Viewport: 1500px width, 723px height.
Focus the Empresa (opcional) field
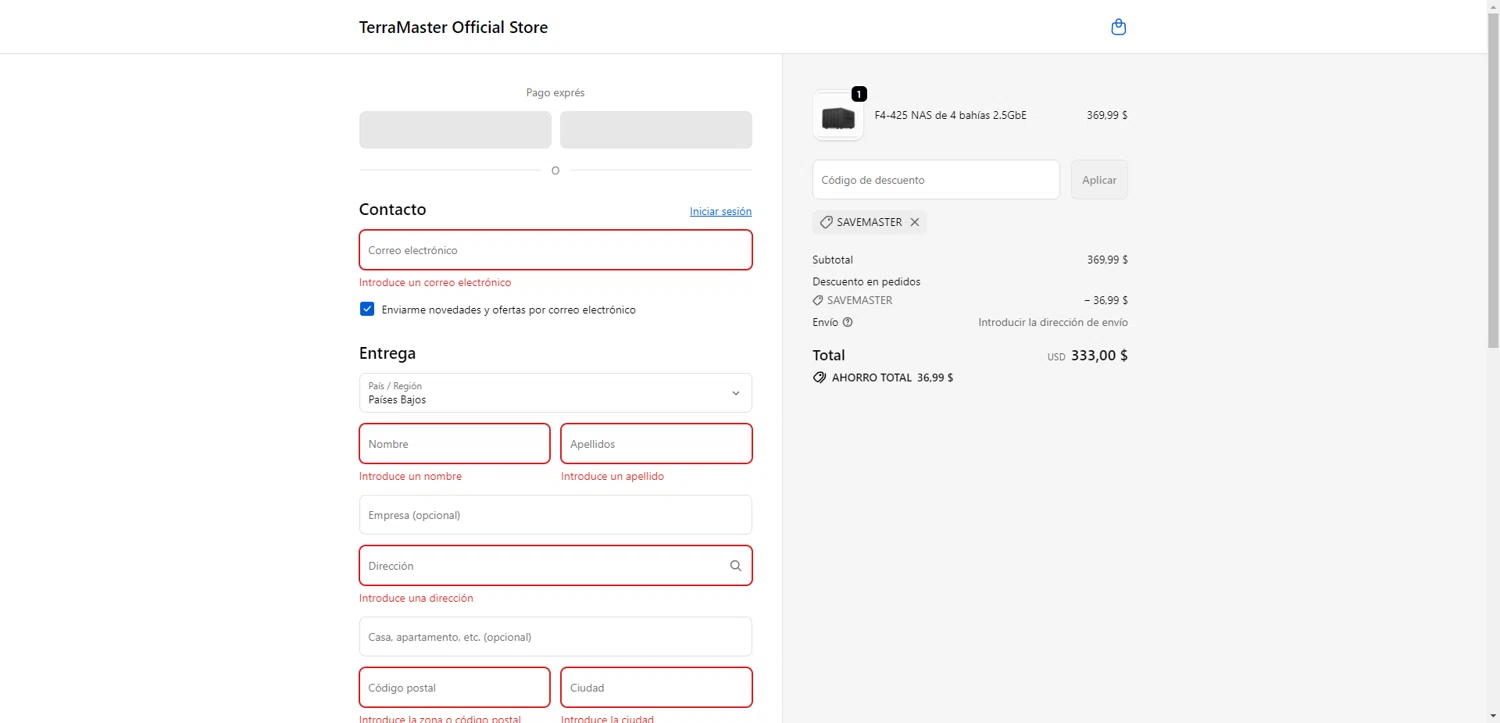coord(555,515)
